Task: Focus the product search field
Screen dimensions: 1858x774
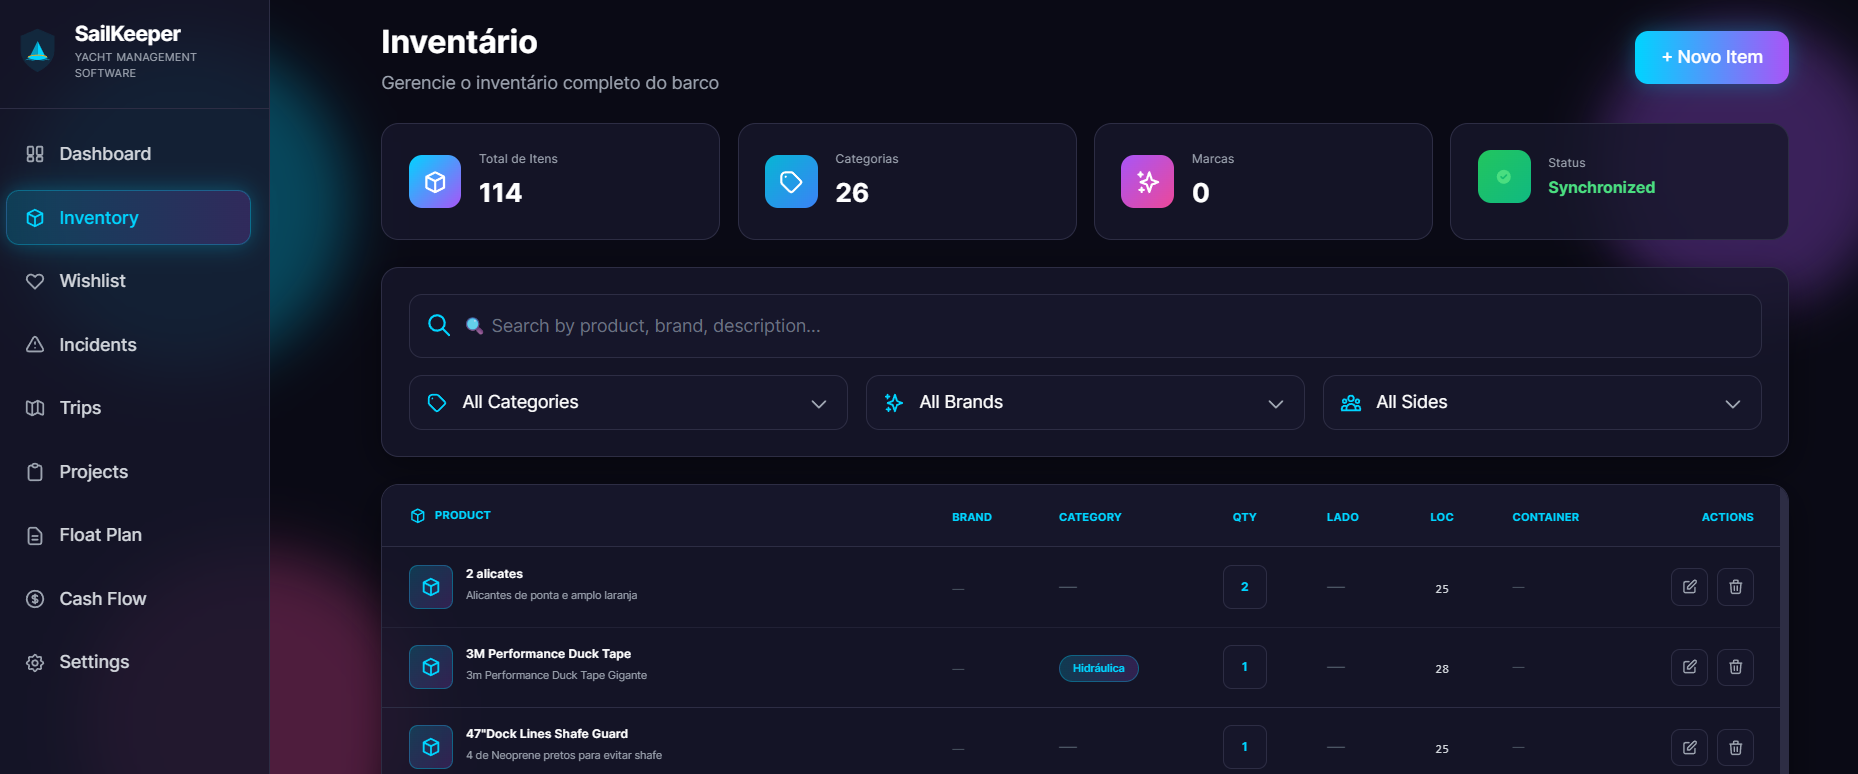Action: tap(1100, 326)
